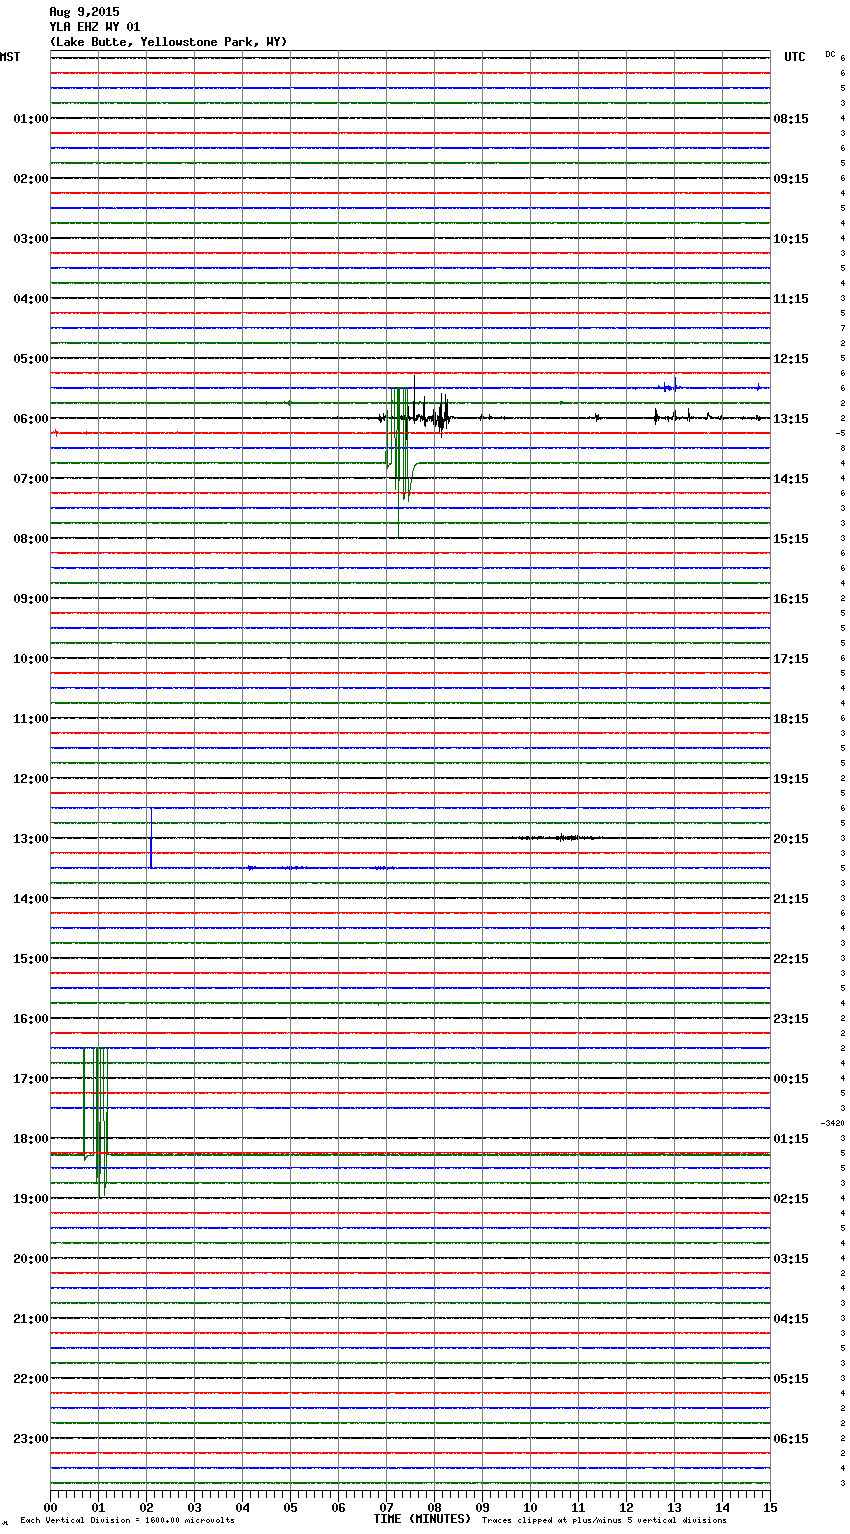This screenshot has width=850, height=1534.
Task: Click the 06:15 UTC time label
Action: 791,1439
